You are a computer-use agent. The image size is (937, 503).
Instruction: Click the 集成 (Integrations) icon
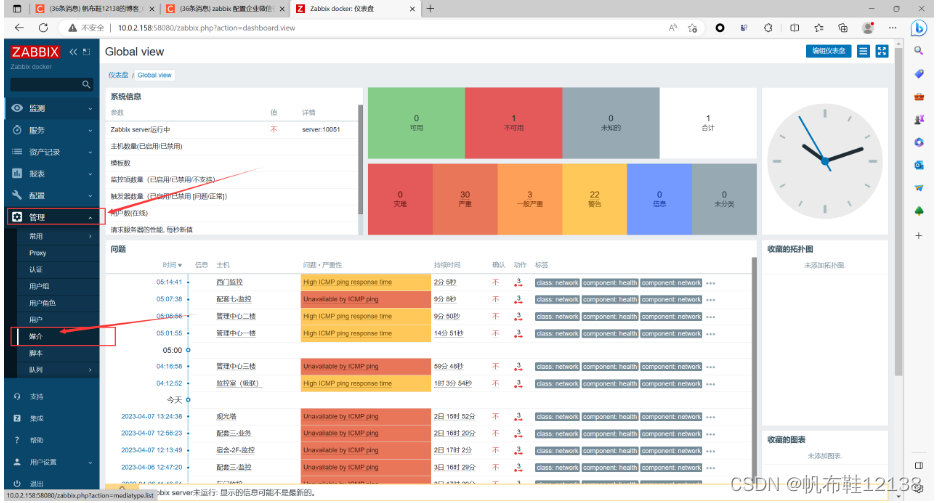point(17,418)
